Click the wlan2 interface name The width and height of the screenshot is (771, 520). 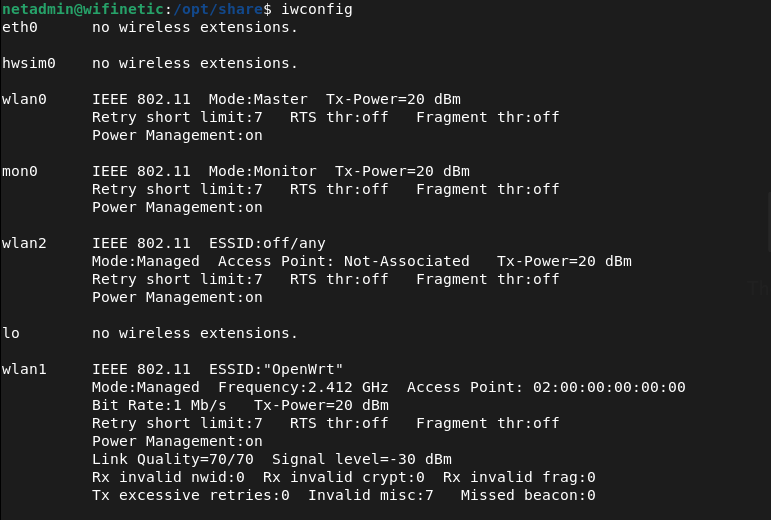tap(24, 243)
